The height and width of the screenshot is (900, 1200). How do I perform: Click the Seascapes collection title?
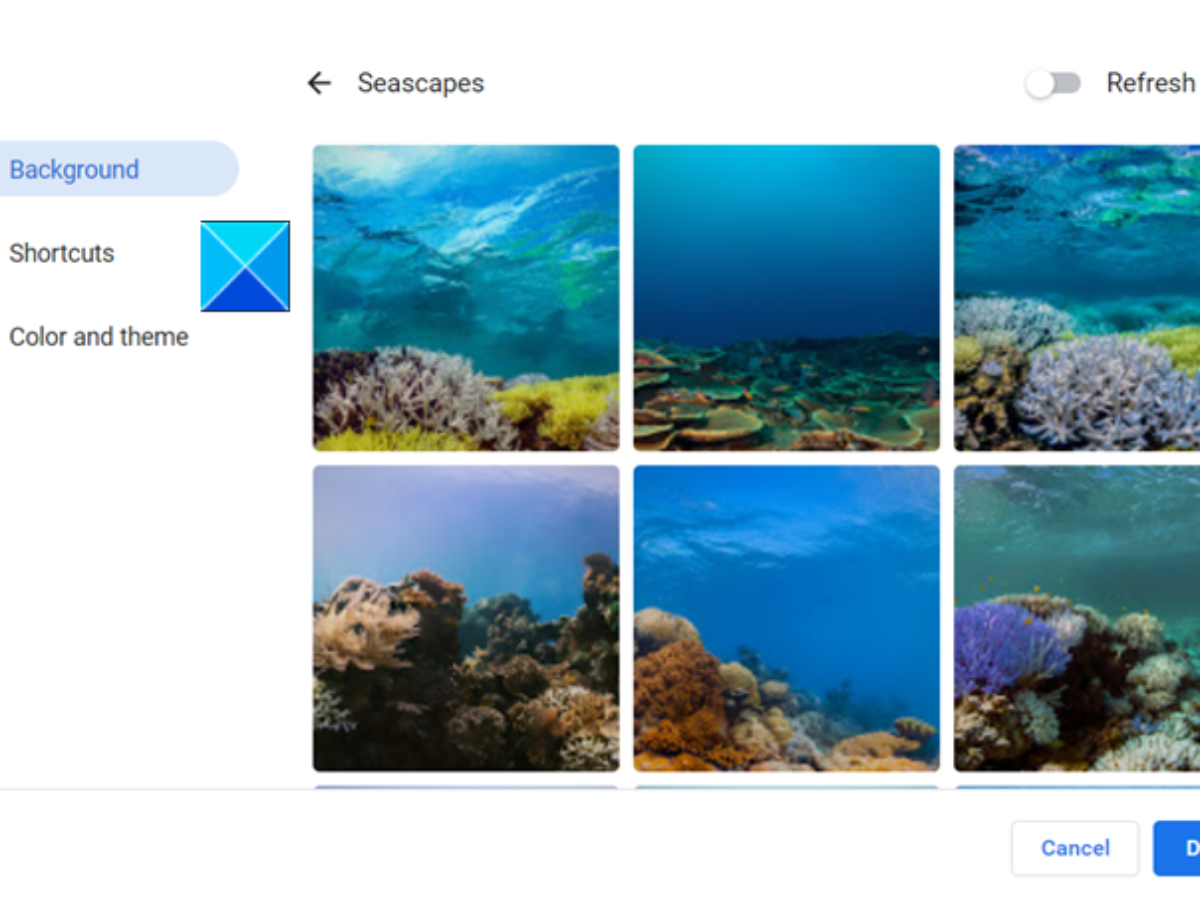(x=421, y=83)
